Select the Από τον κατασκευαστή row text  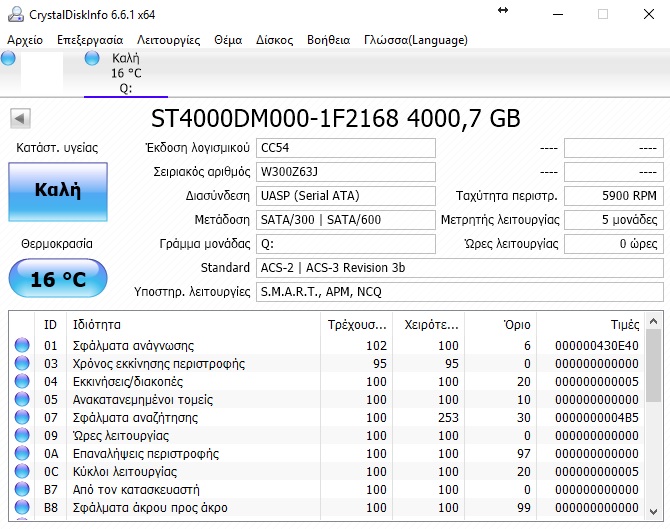[x=136, y=489]
